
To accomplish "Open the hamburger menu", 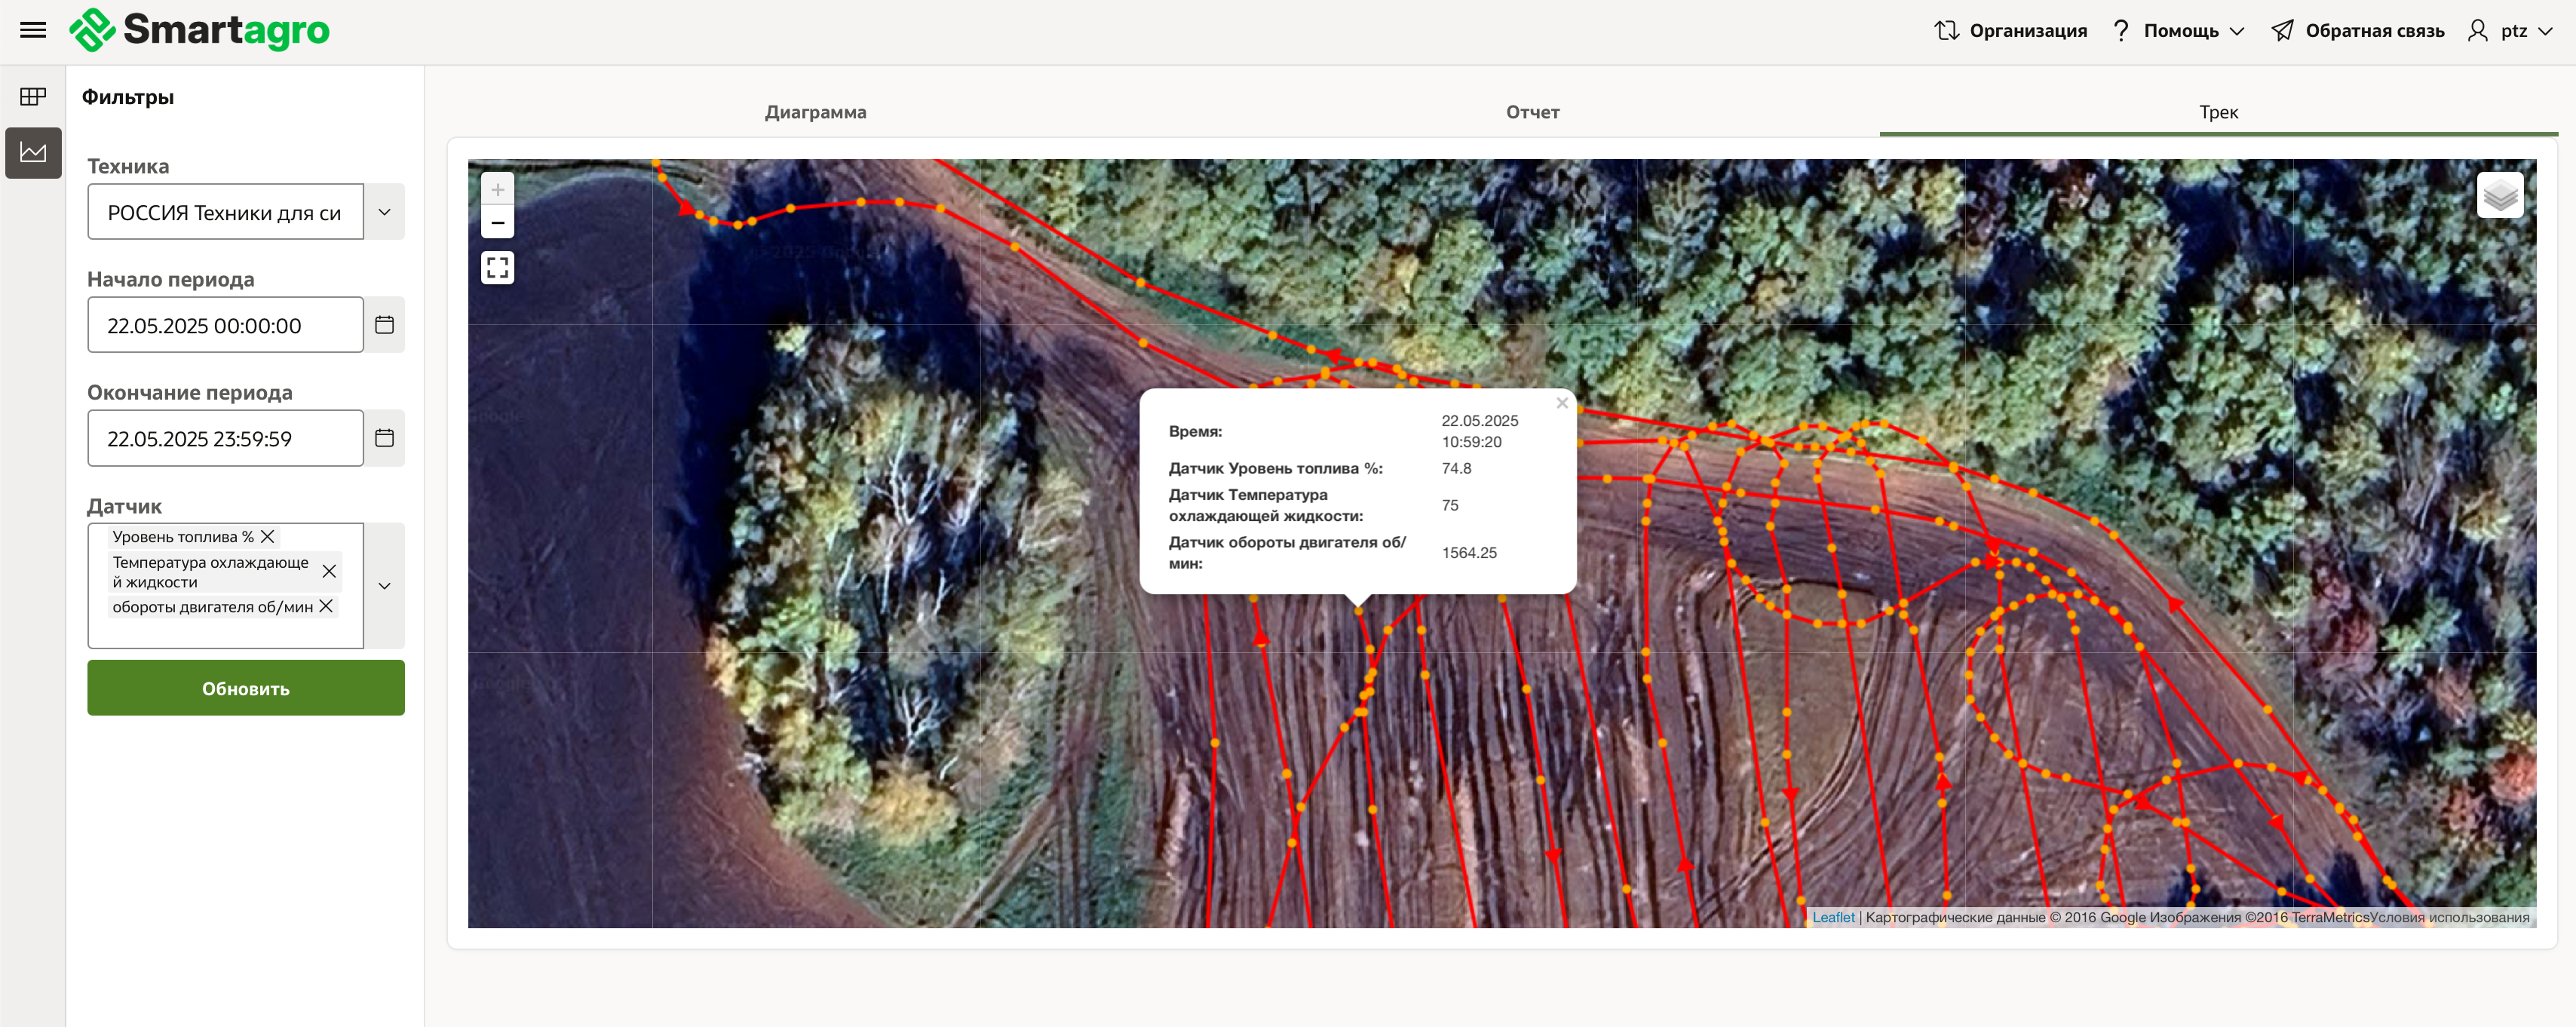I will point(33,30).
